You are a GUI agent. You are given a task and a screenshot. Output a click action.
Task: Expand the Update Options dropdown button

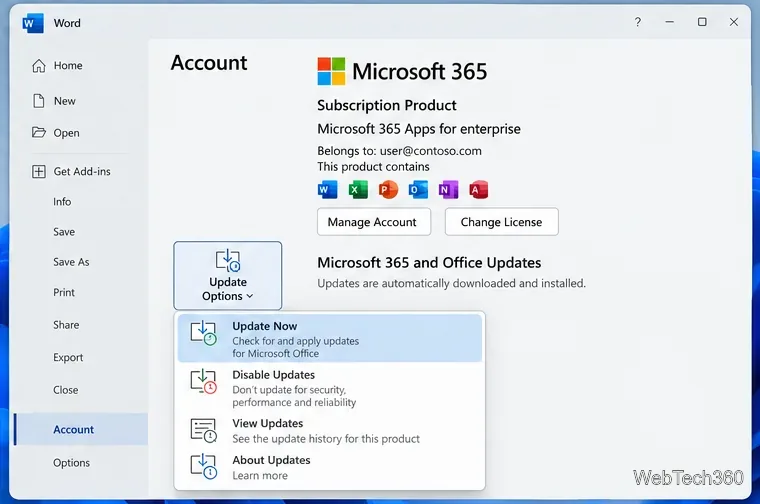click(228, 275)
